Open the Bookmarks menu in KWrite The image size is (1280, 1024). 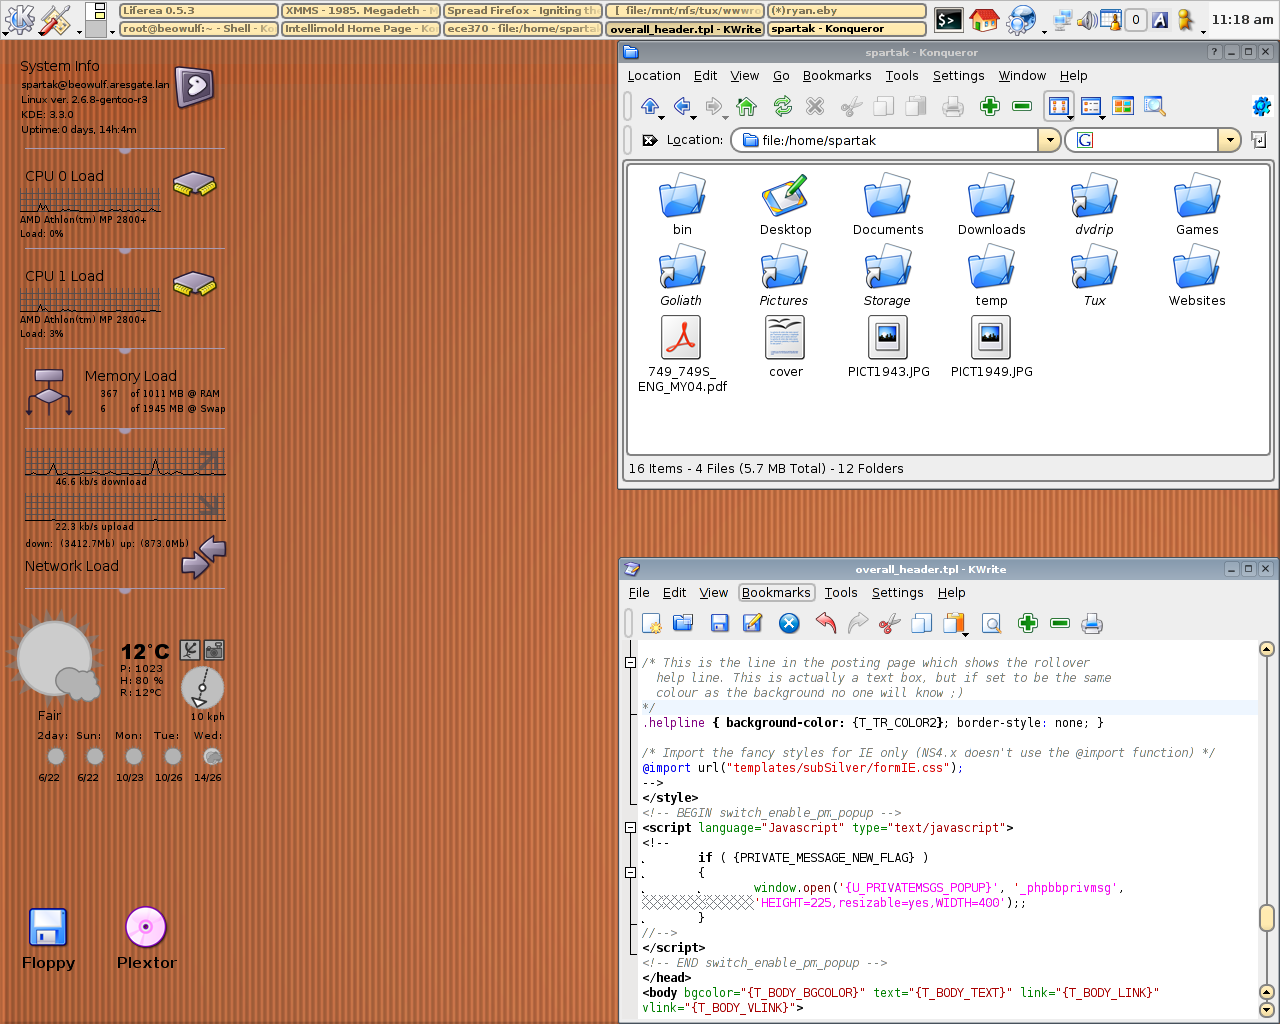tap(776, 593)
